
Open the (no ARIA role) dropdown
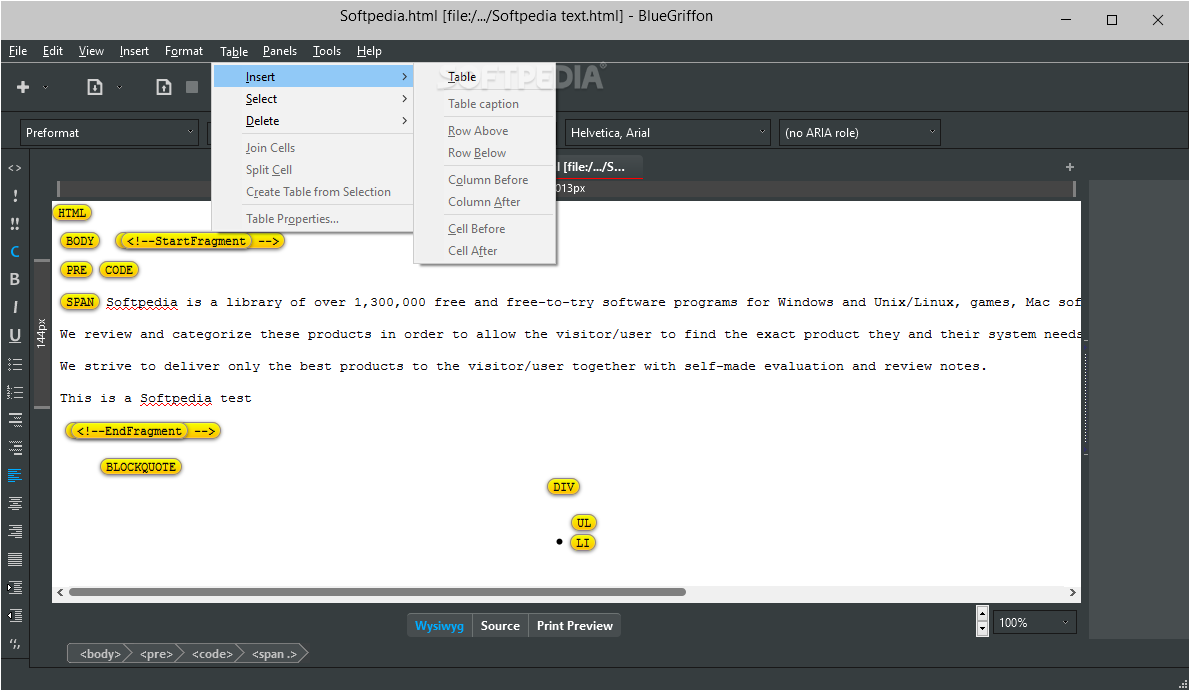click(x=859, y=132)
